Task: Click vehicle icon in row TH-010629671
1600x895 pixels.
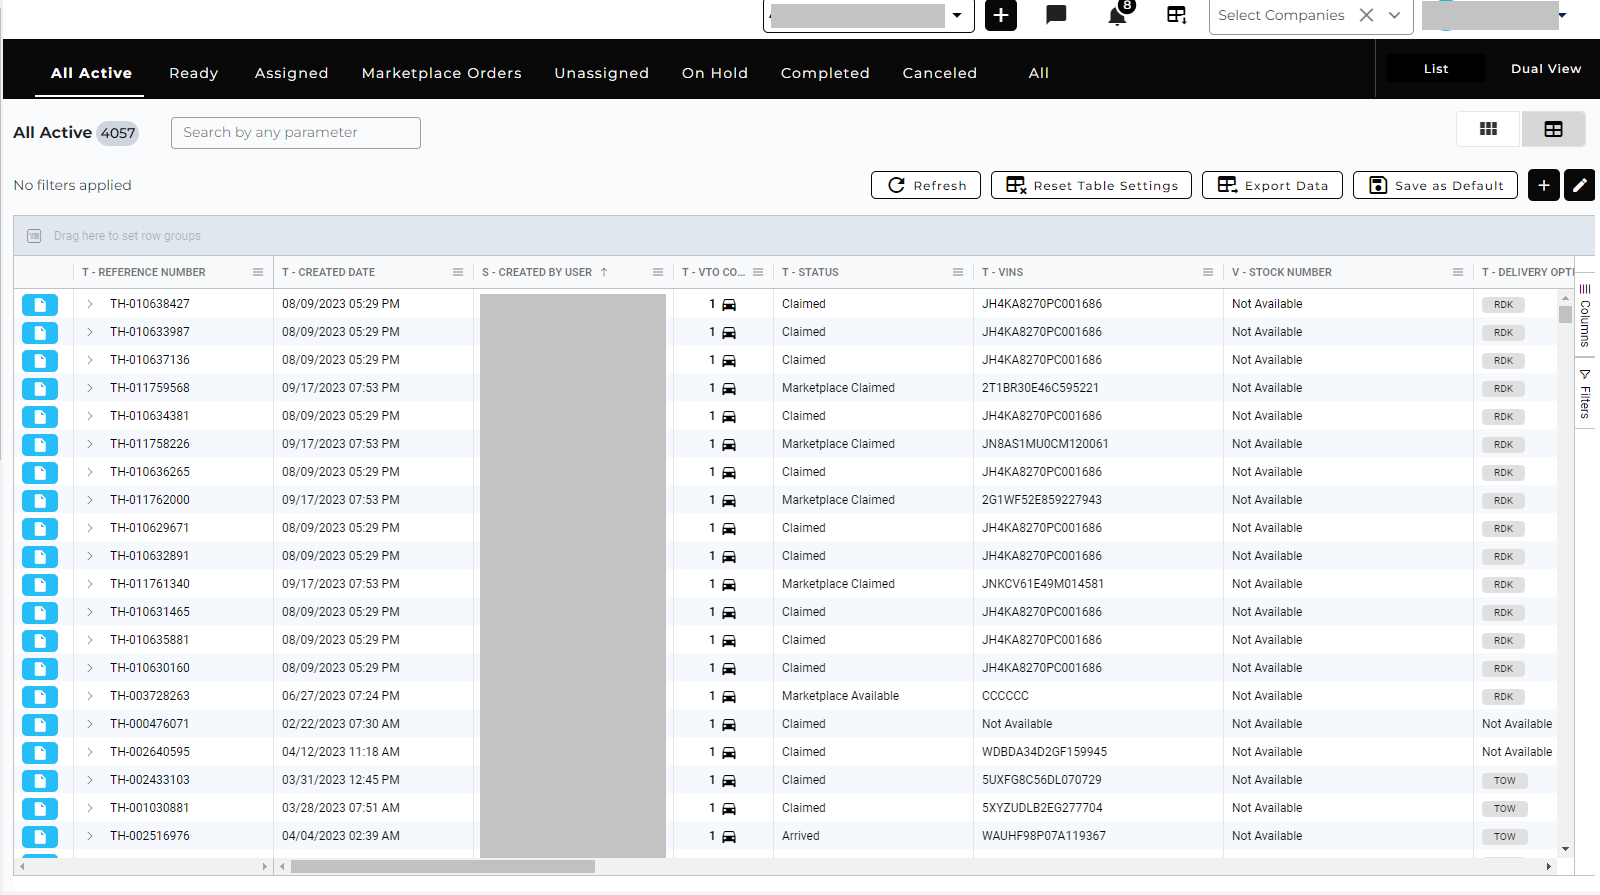Action: tap(729, 528)
